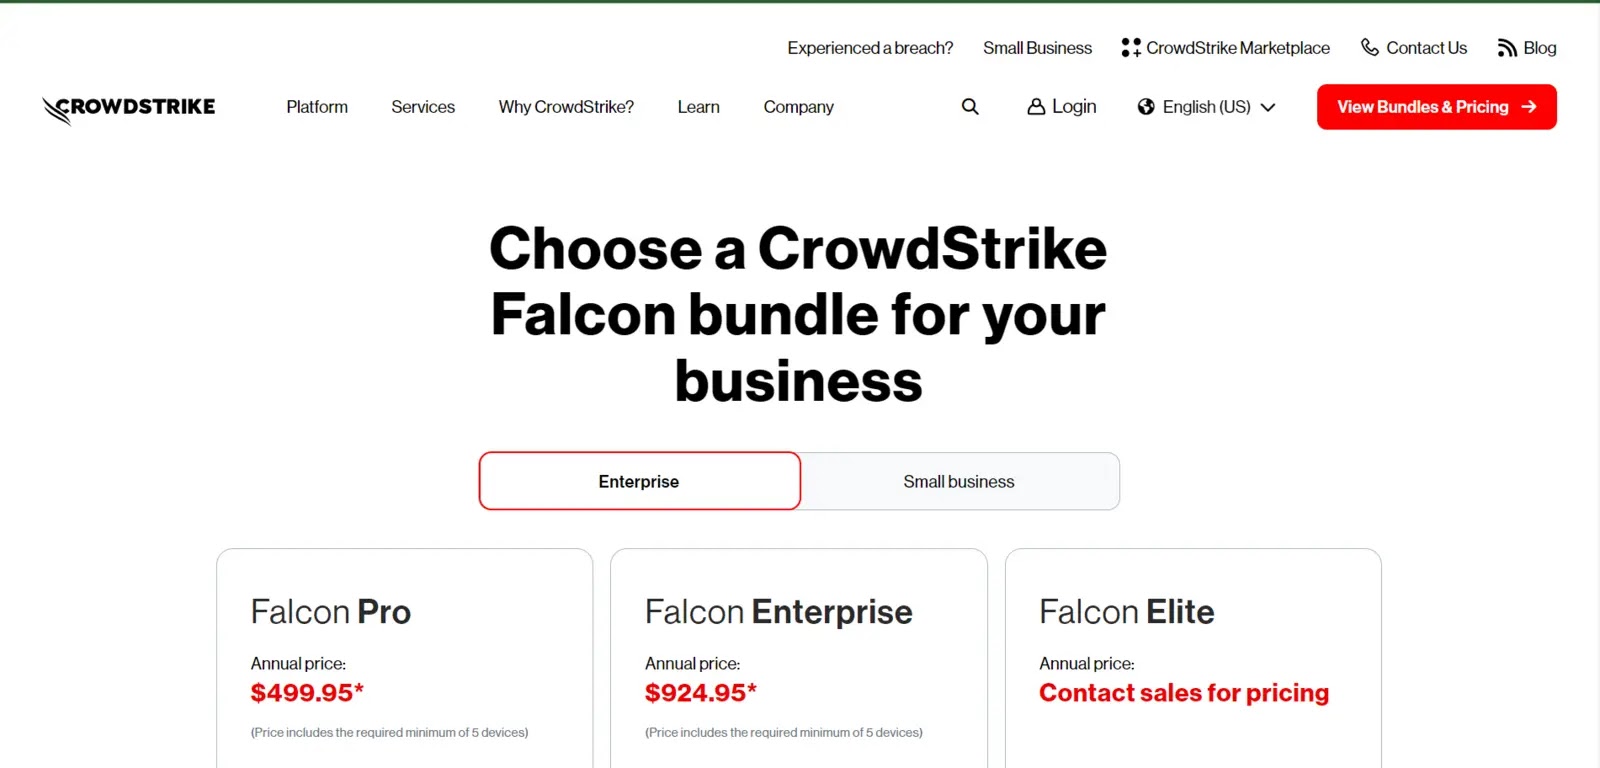Open the Why CrowdStrike? menu

[566, 107]
